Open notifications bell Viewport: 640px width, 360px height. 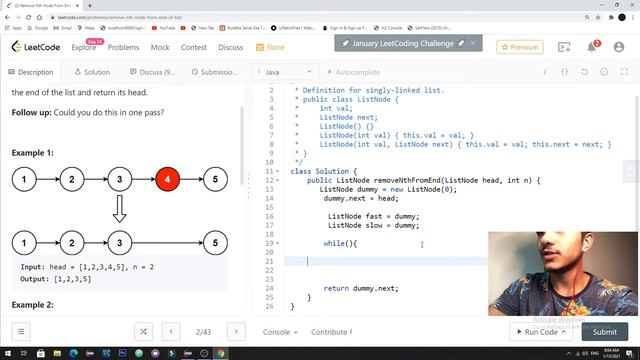(591, 47)
